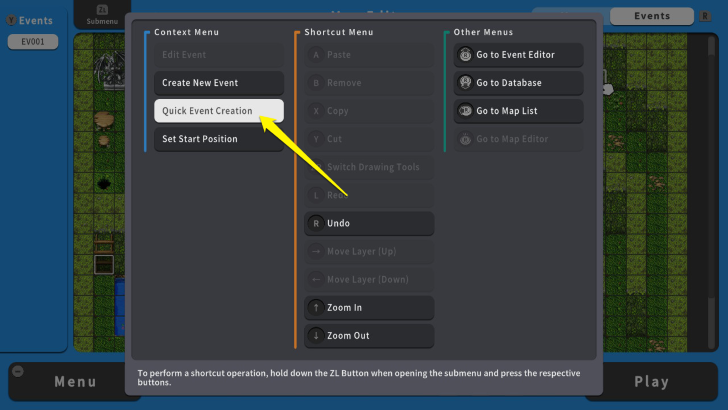Screen dimensions: 728x410
Task: Click the Event Editor stick icon
Action: [x=465, y=55]
